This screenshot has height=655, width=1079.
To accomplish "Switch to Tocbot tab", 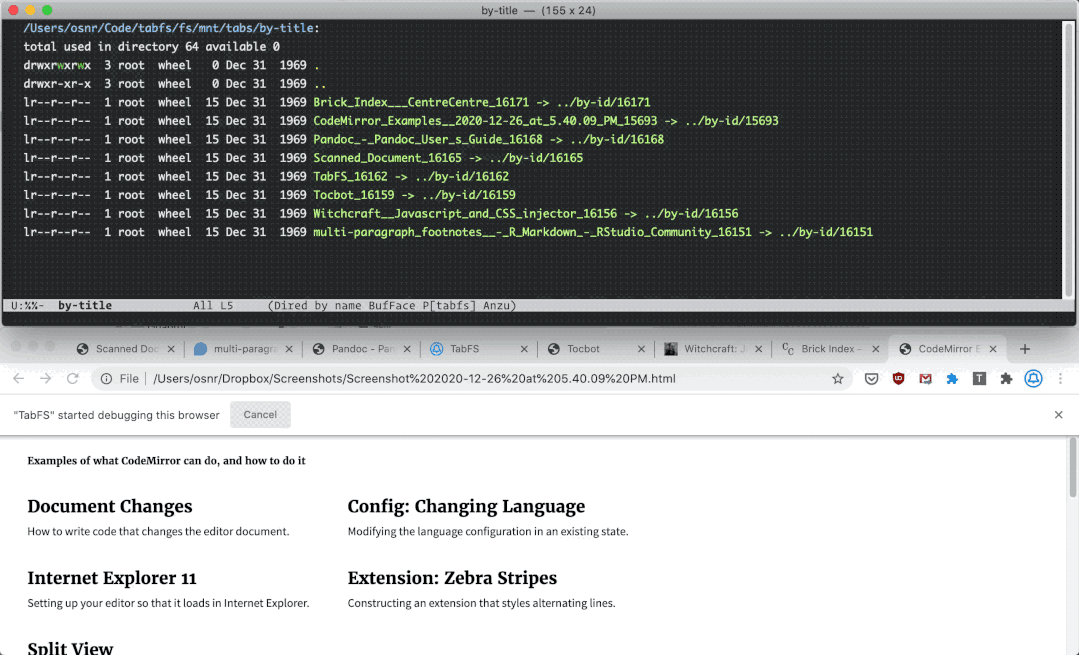I will tap(595, 349).
